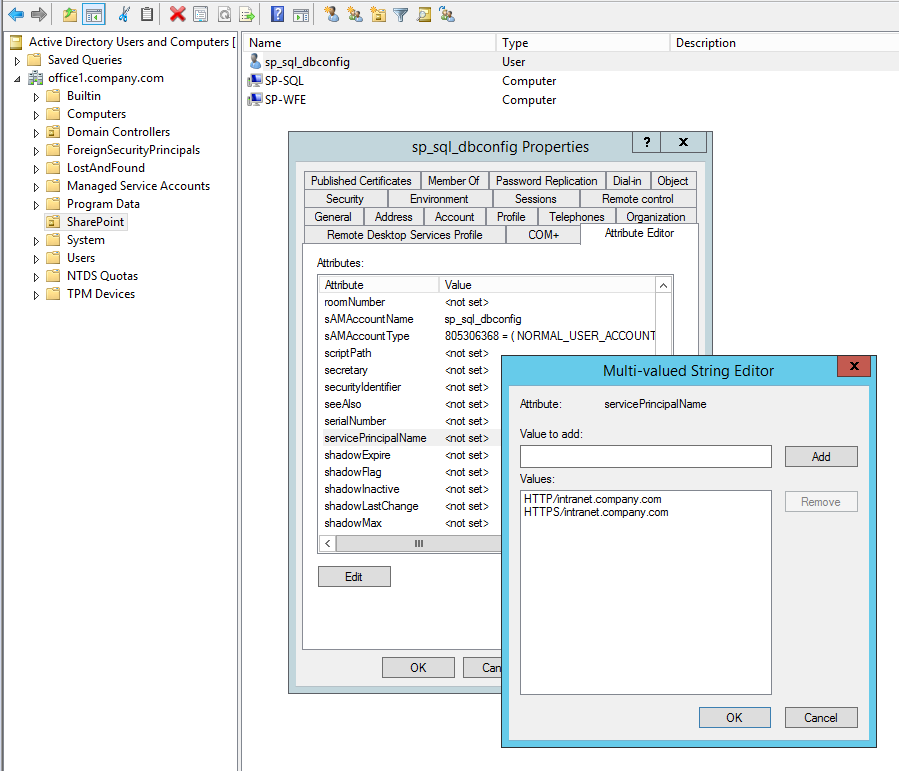Select the sp_sql_dbconfig user icon in the list

255,61
